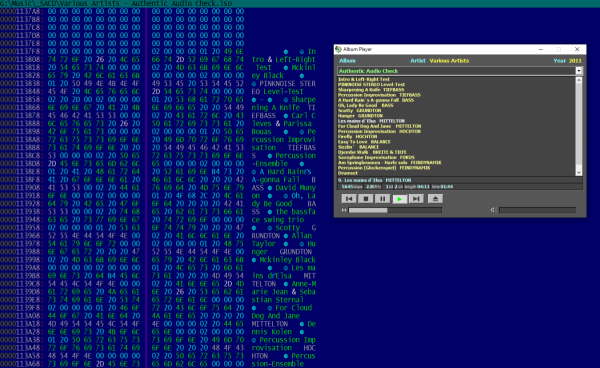Screen dimensions: 600x368
Task: Click the Various Artists artist name
Action: [449, 60]
